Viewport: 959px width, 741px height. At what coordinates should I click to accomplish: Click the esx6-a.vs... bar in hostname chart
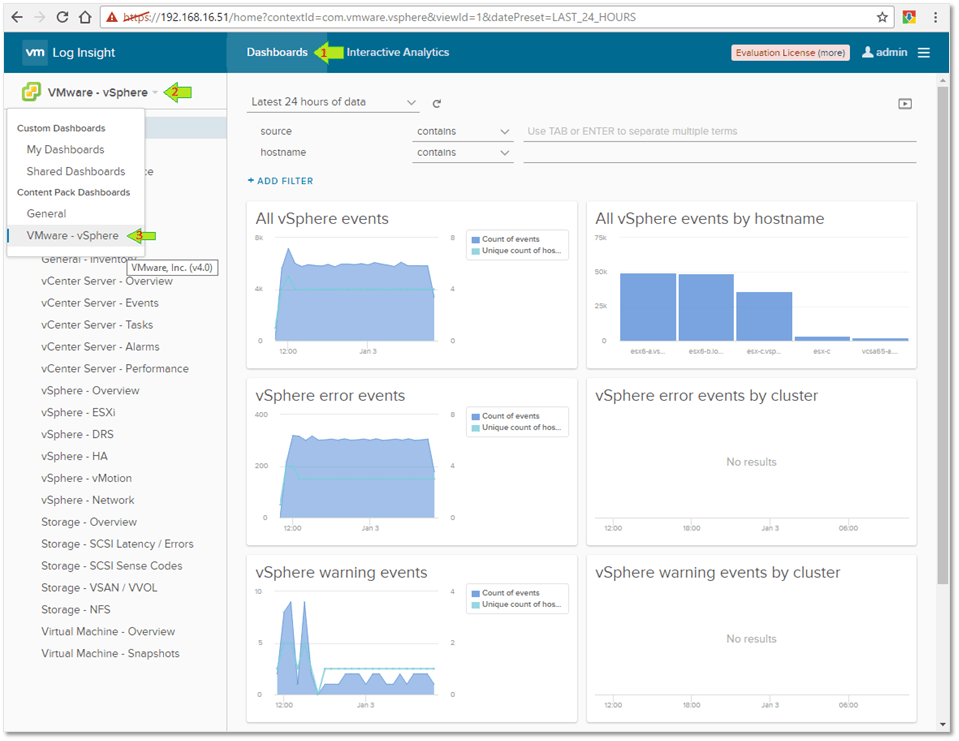click(x=648, y=307)
